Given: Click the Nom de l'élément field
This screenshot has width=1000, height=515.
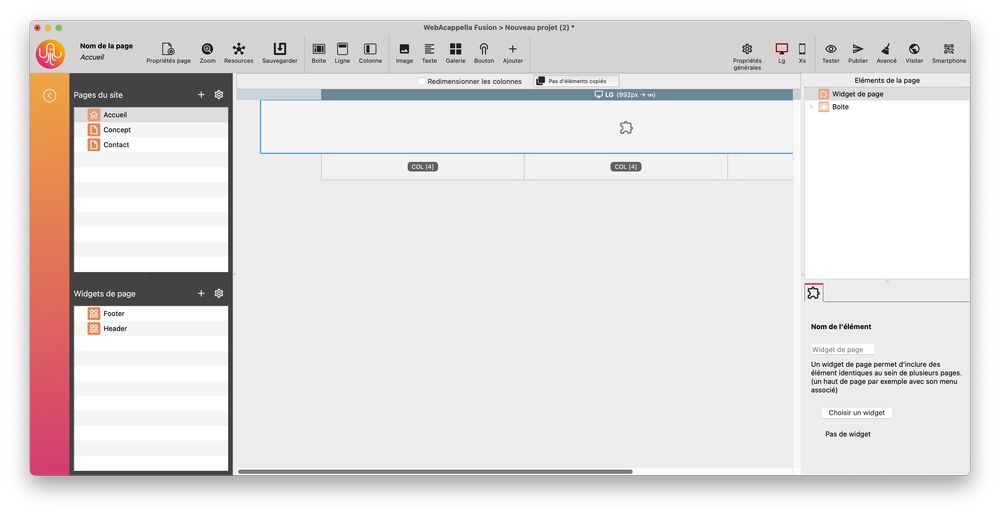Looking at the screenshot, I should coord(842,349).
